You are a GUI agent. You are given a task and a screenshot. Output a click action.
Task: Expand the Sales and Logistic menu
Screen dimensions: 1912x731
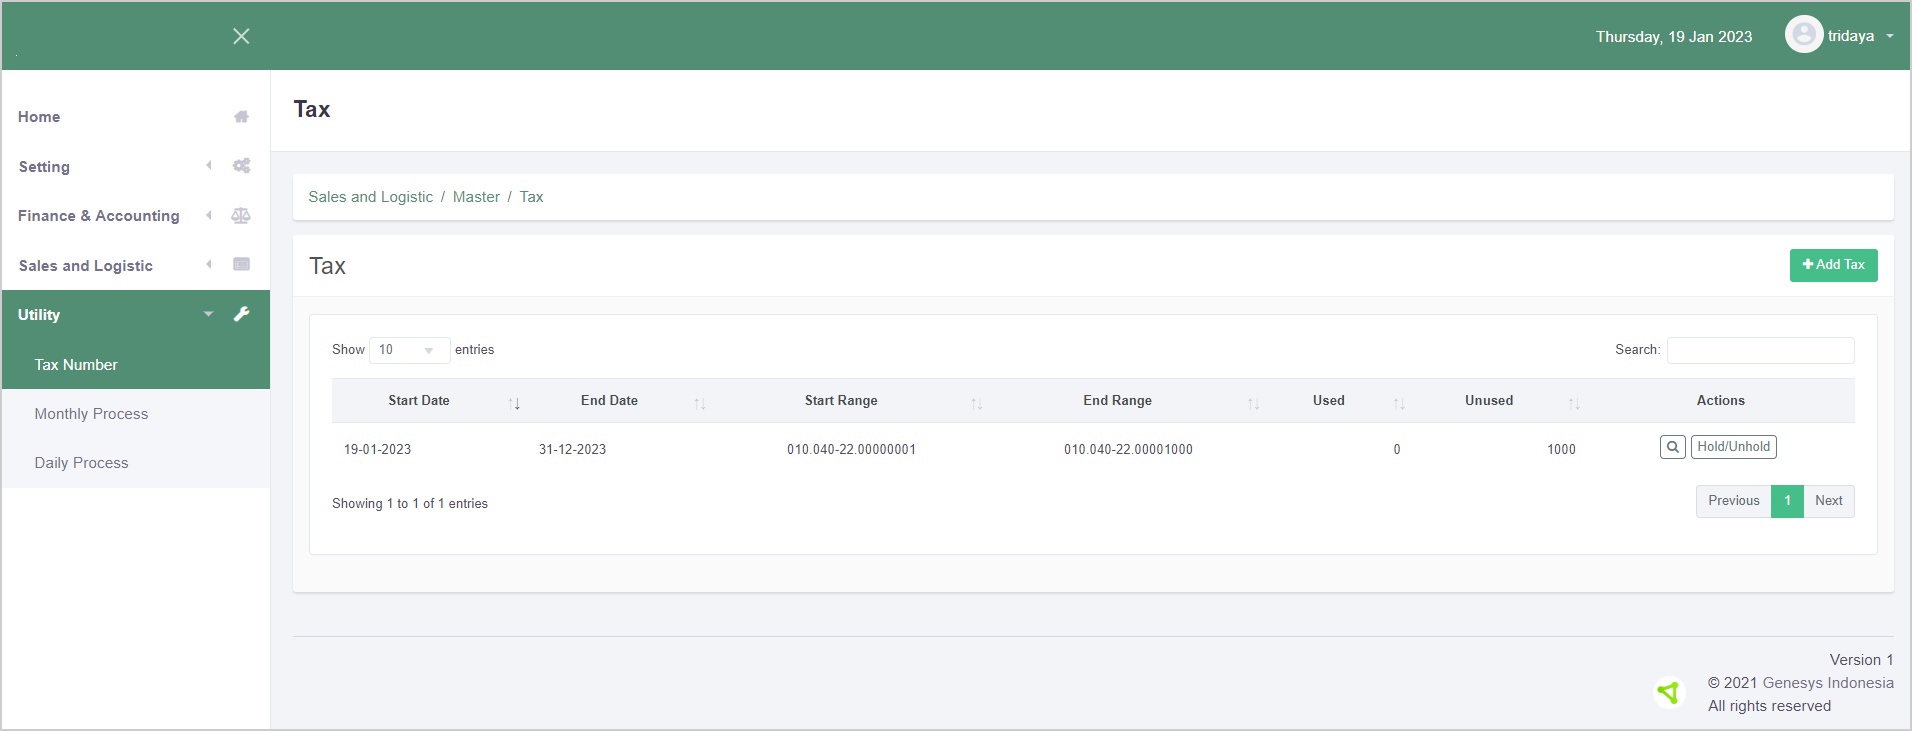point(86,266)
